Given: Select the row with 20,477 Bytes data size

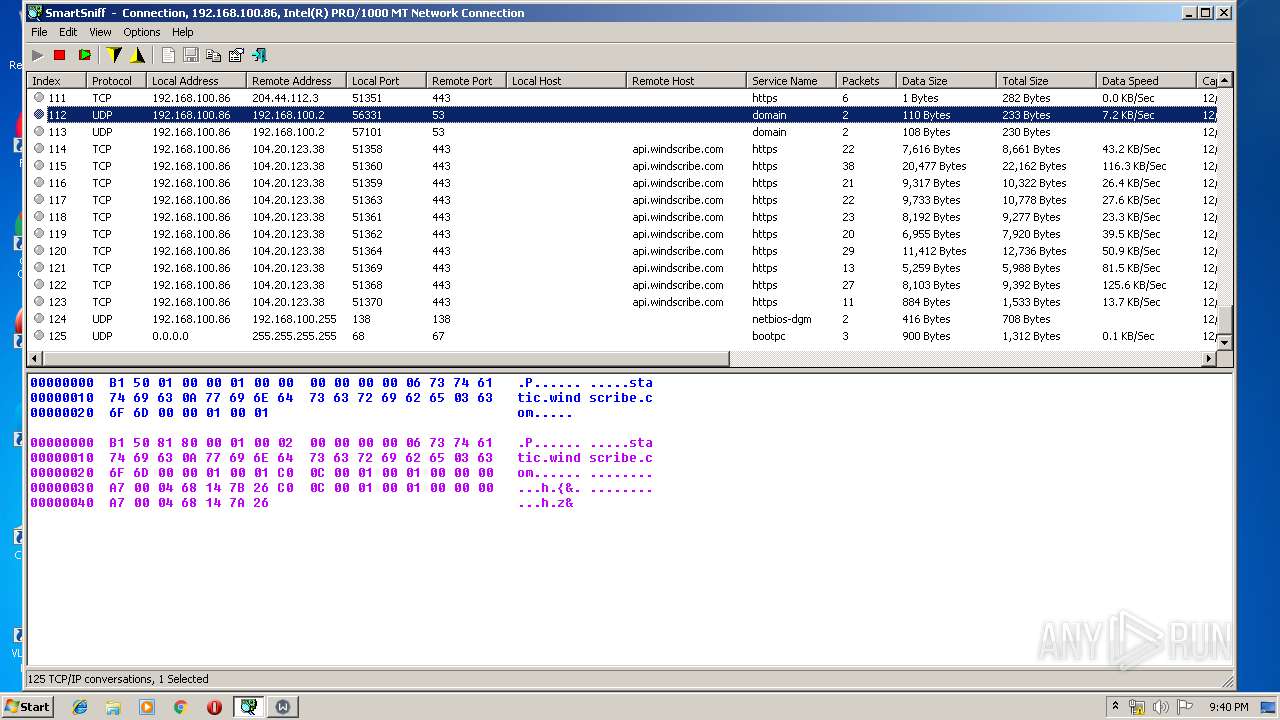Looking at the screenshot, I should (621, 166).
